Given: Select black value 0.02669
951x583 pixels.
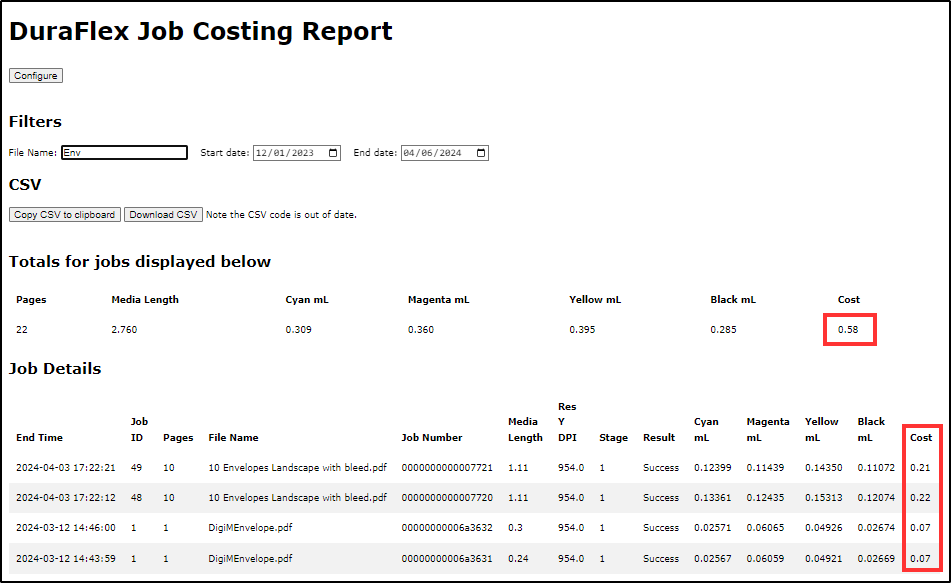Looking at the screenshot, I should (876, 559).
